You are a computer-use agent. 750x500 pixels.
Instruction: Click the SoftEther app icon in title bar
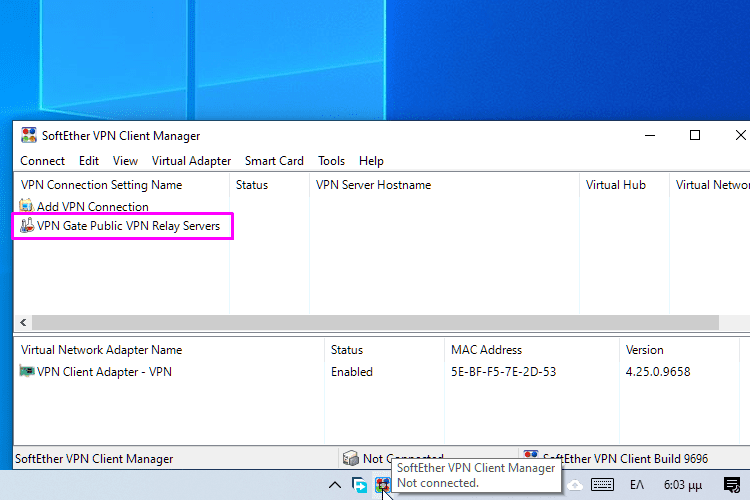click(29, 135)
